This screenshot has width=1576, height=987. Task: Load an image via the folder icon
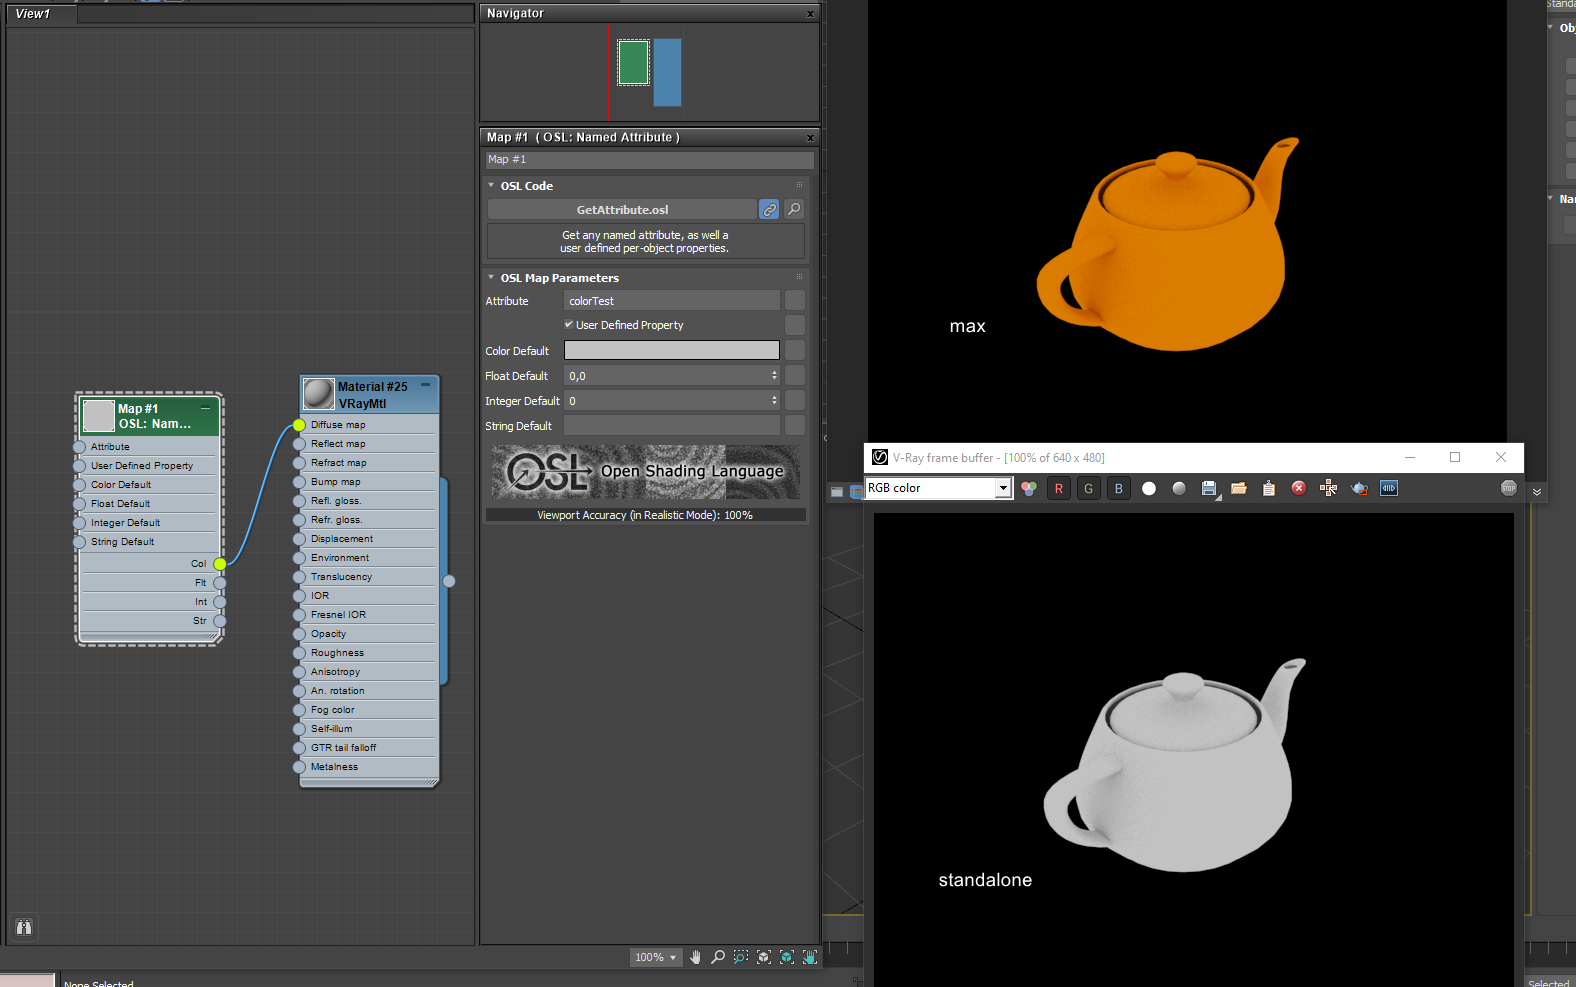[1239, 488]
